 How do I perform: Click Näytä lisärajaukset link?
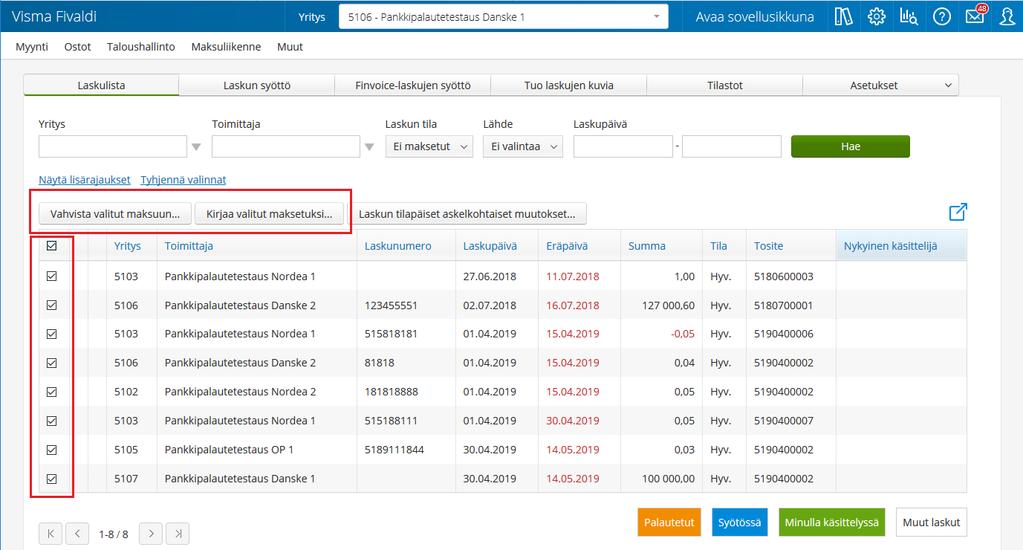point(84,180)
